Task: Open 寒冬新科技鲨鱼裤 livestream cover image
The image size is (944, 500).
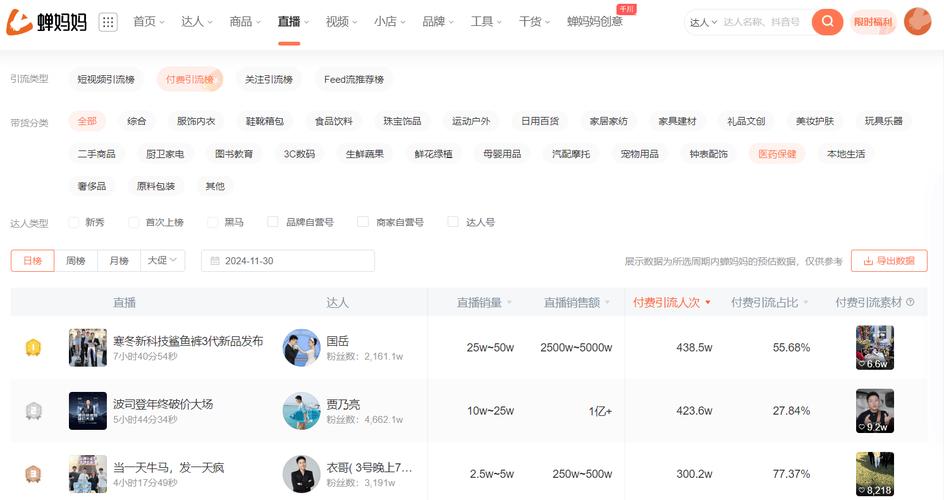Action: coord(88,347)
